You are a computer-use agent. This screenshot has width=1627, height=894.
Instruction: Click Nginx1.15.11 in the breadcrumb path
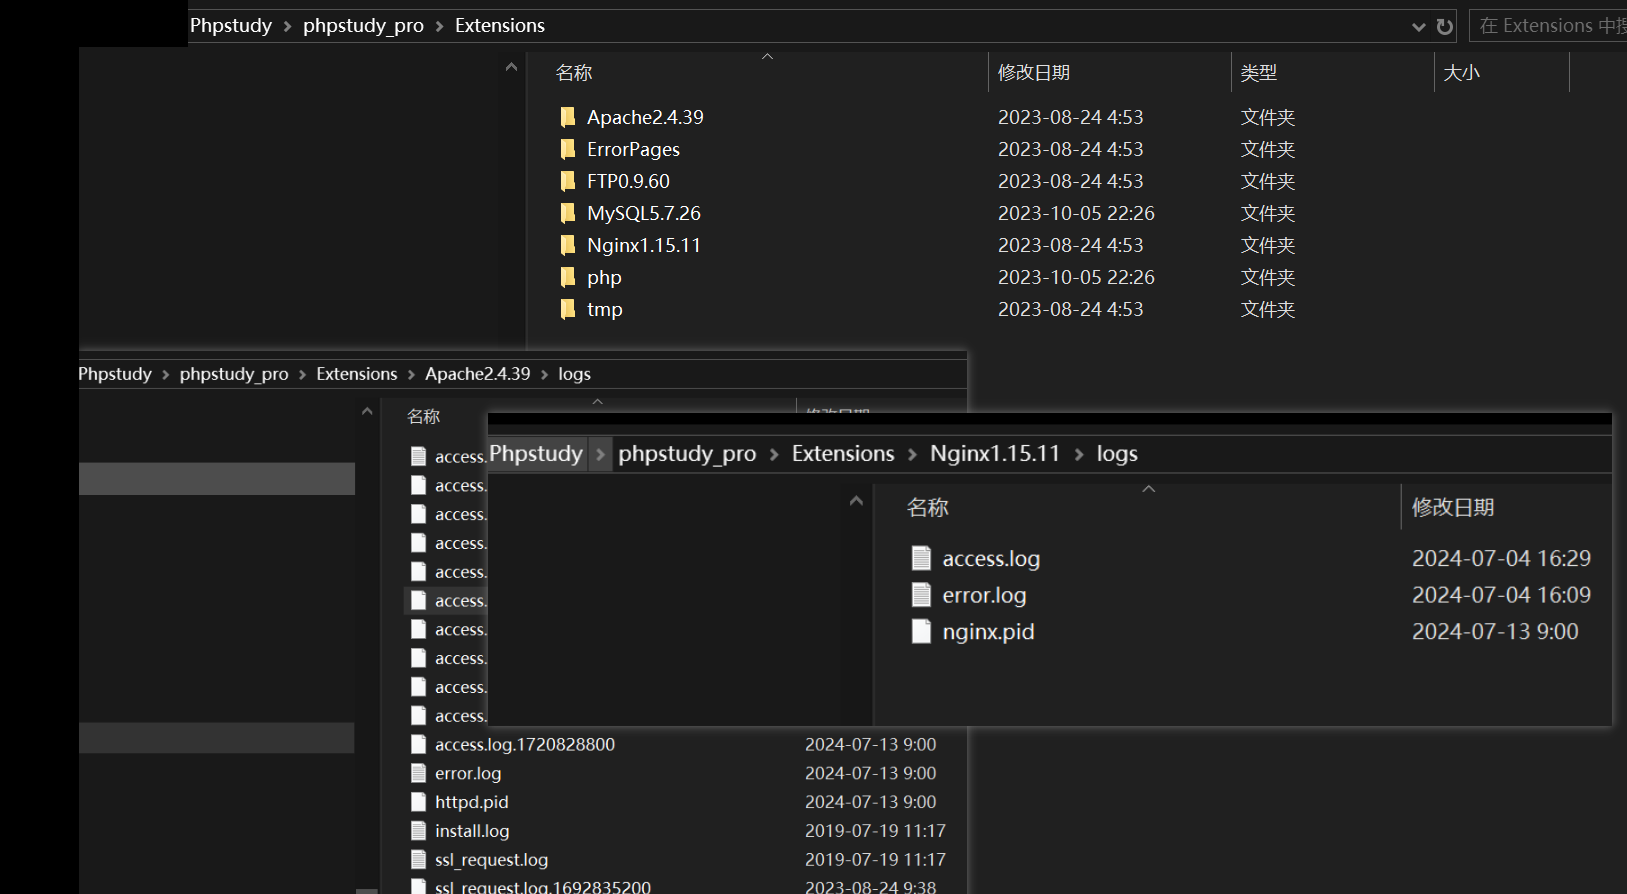tap(995, 454)
